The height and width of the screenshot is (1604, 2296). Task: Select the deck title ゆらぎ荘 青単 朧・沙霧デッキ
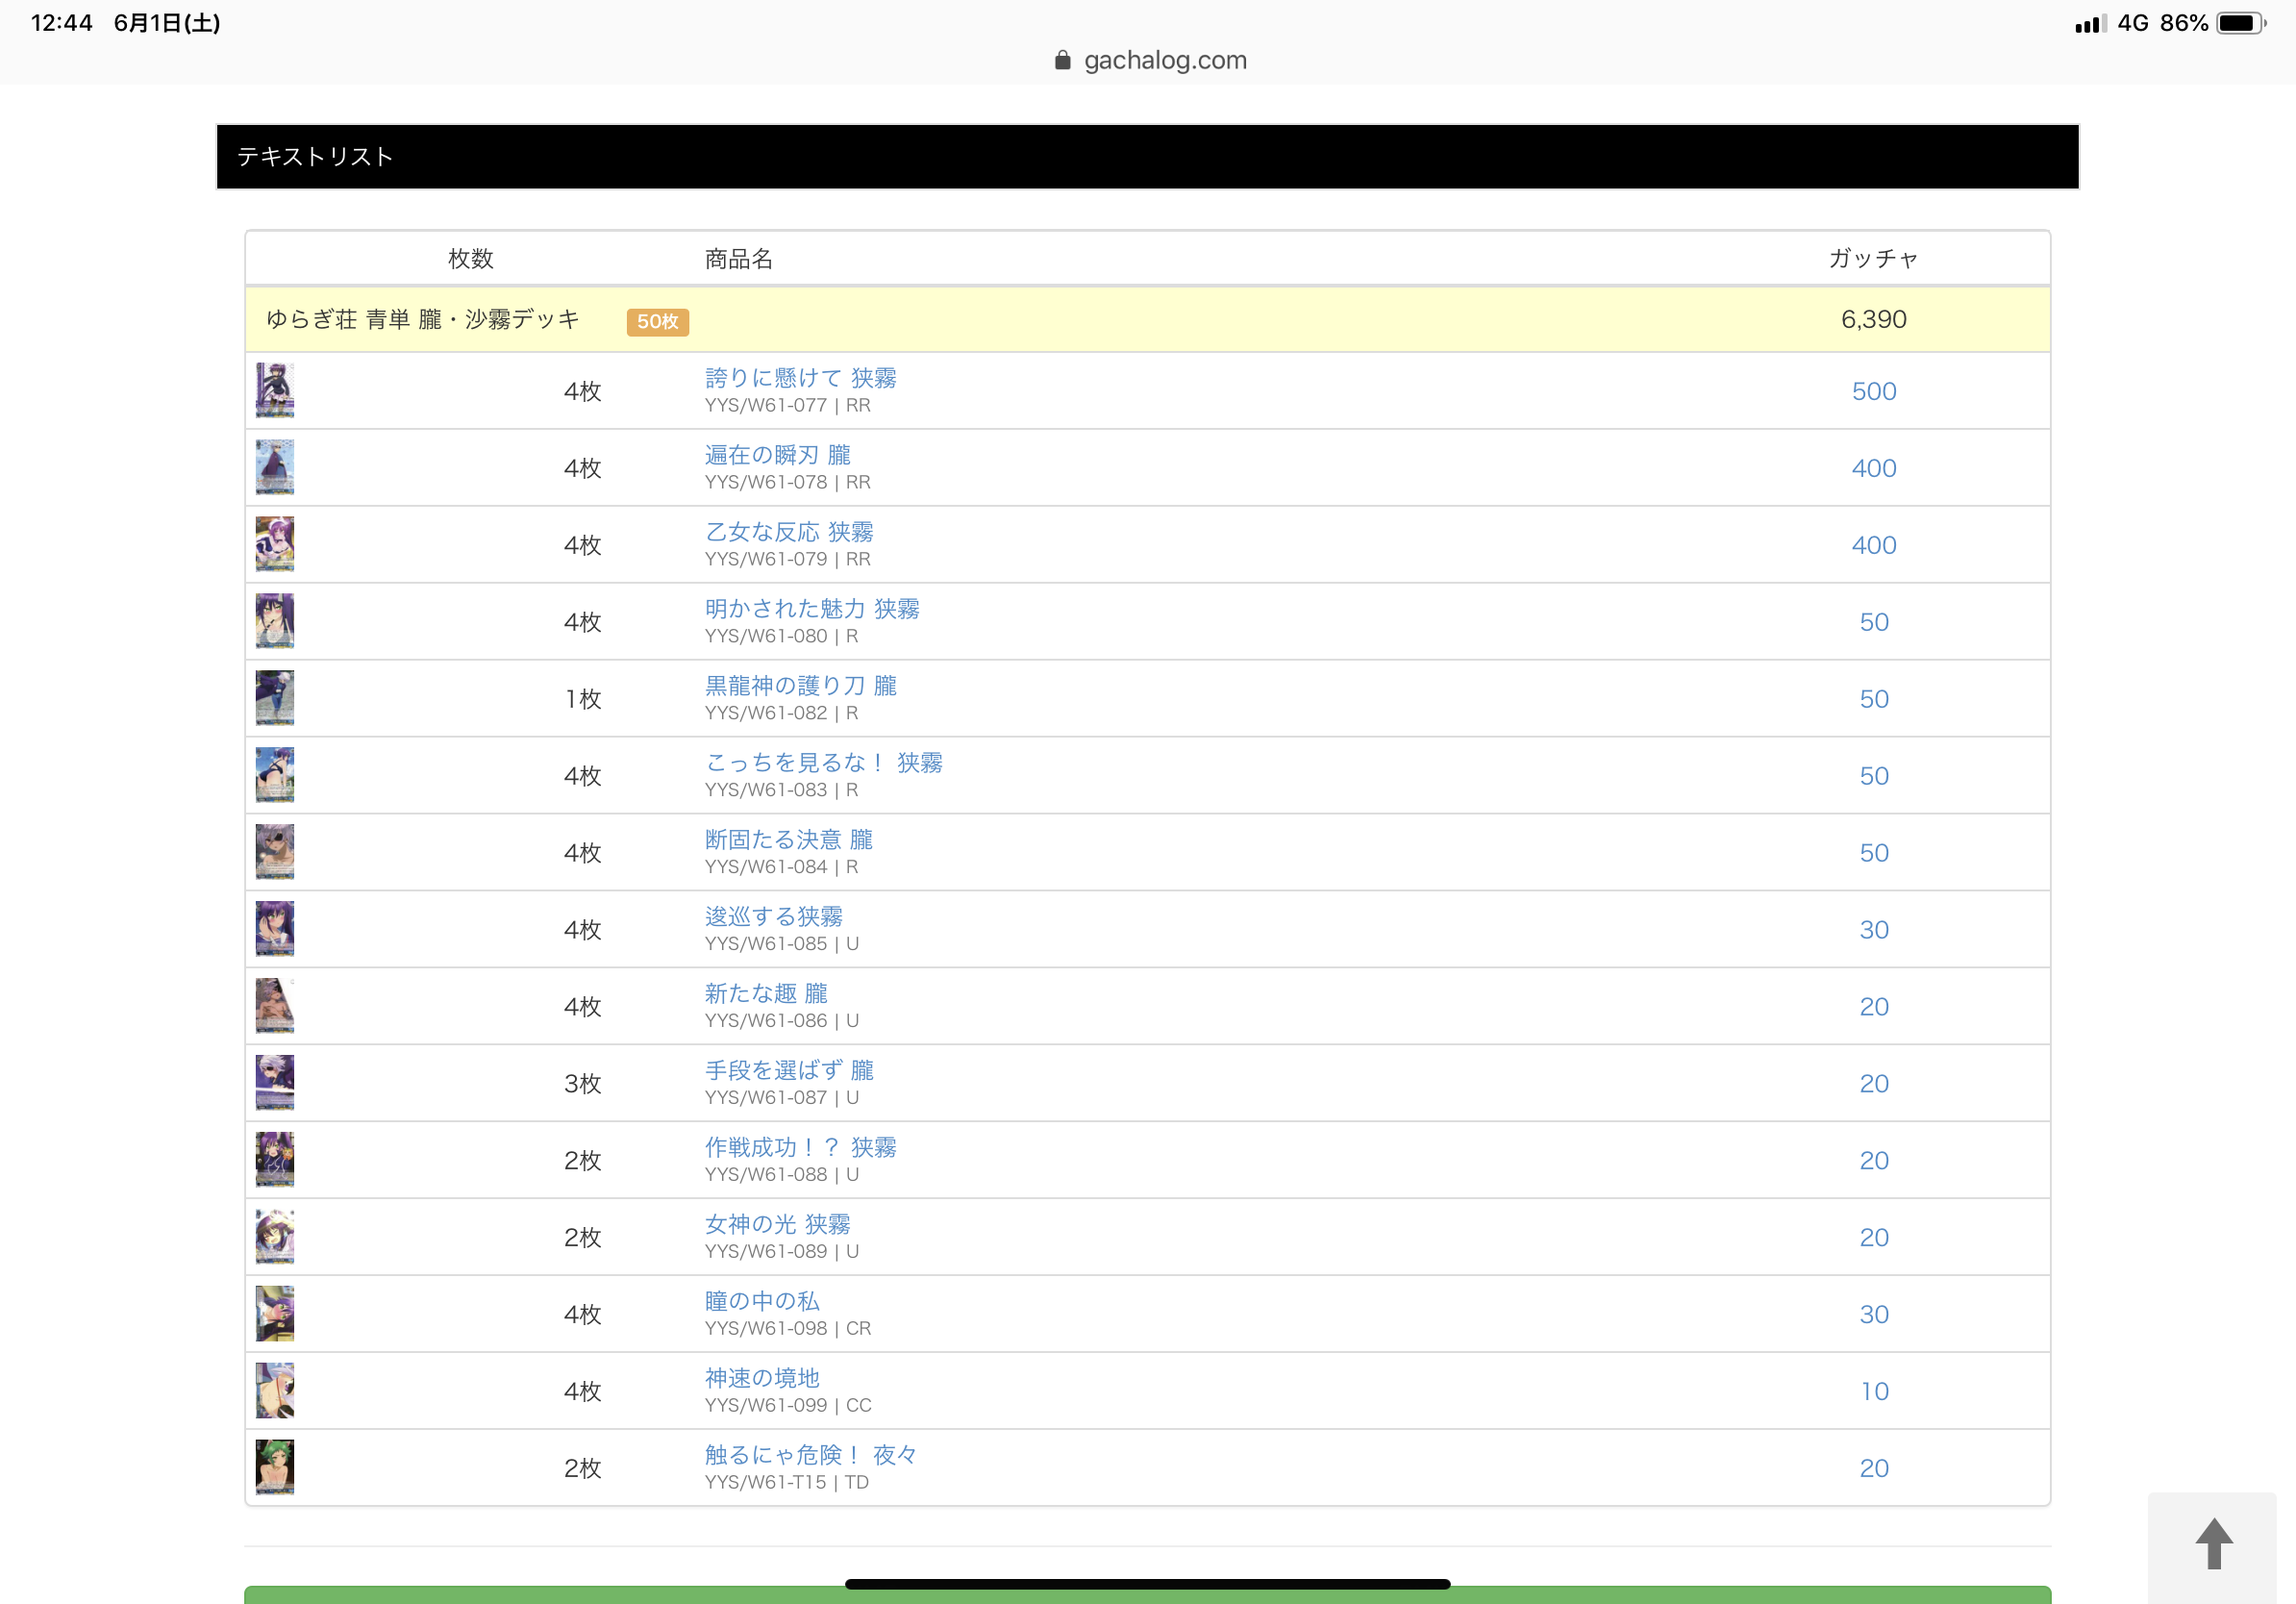tap(423, 320)
